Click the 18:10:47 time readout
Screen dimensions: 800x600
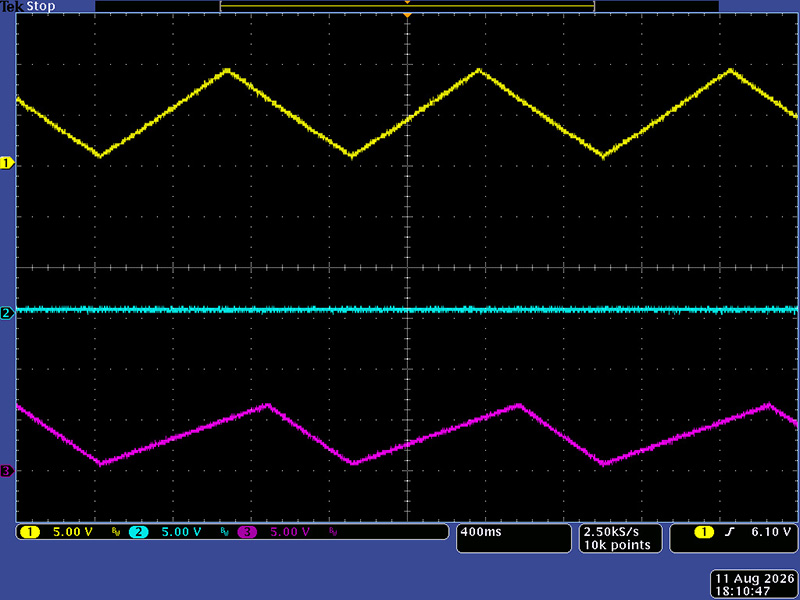tap(742, 591)
